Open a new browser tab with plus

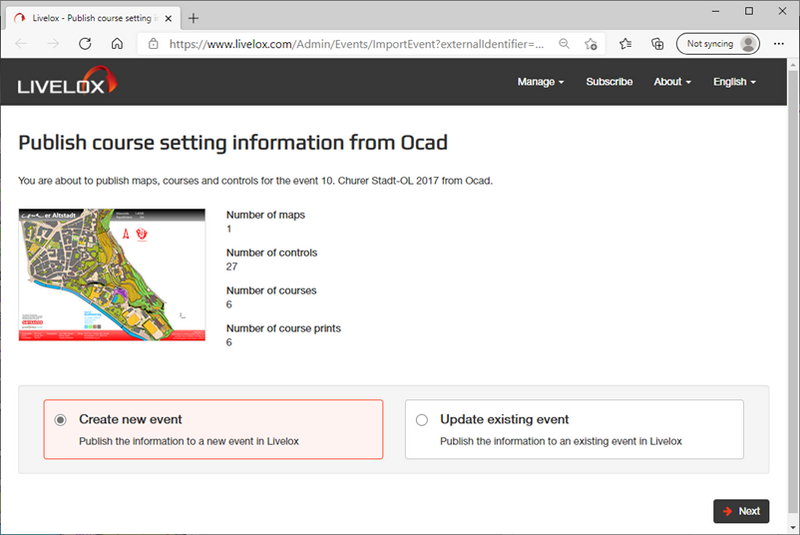point(193,18)
